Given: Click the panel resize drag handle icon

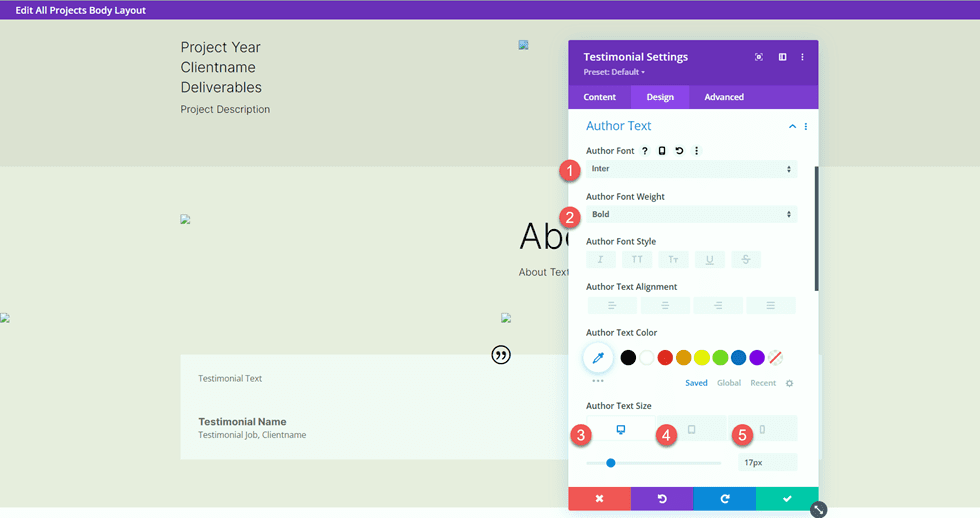Looking at the screenshot, I should pyautogui.click(x=818, y=509).
